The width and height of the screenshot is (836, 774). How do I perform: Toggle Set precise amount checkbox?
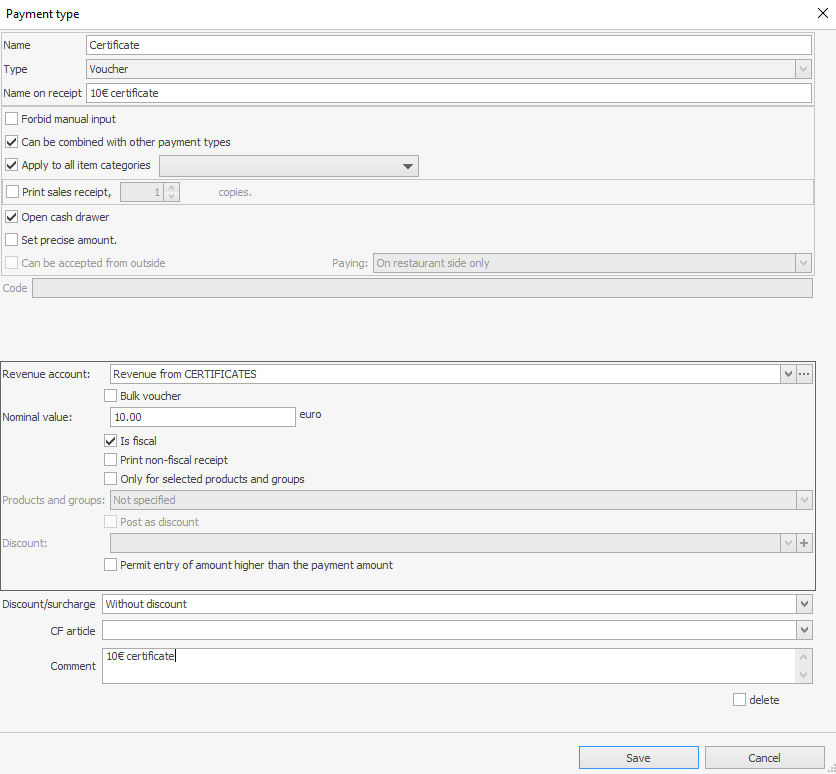tap(12, 240)
